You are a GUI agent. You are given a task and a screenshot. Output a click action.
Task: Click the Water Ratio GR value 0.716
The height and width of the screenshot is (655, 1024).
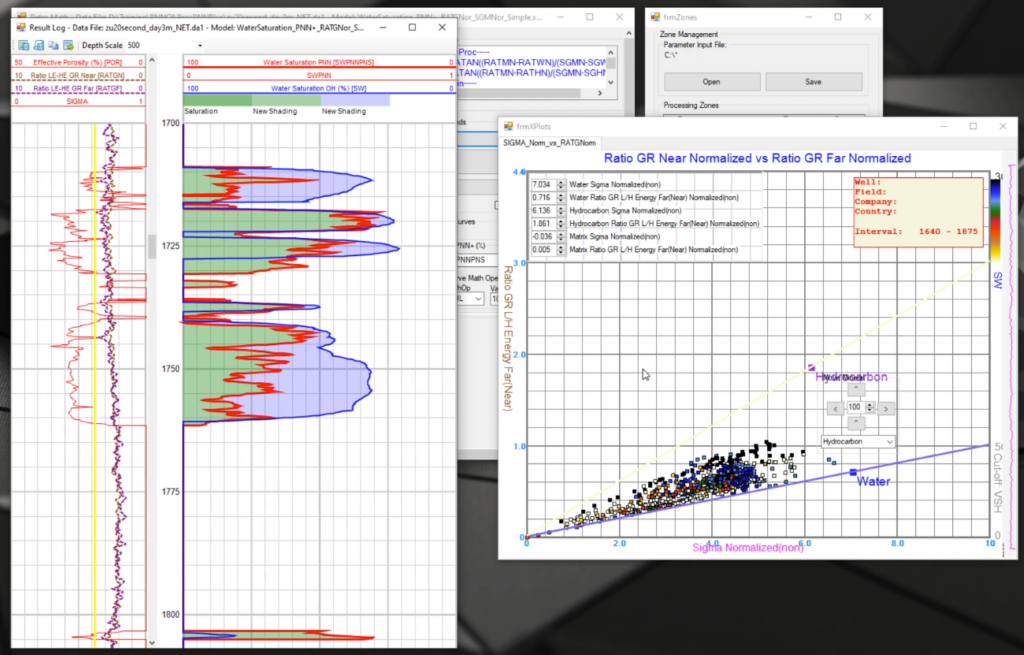[543, 198]
